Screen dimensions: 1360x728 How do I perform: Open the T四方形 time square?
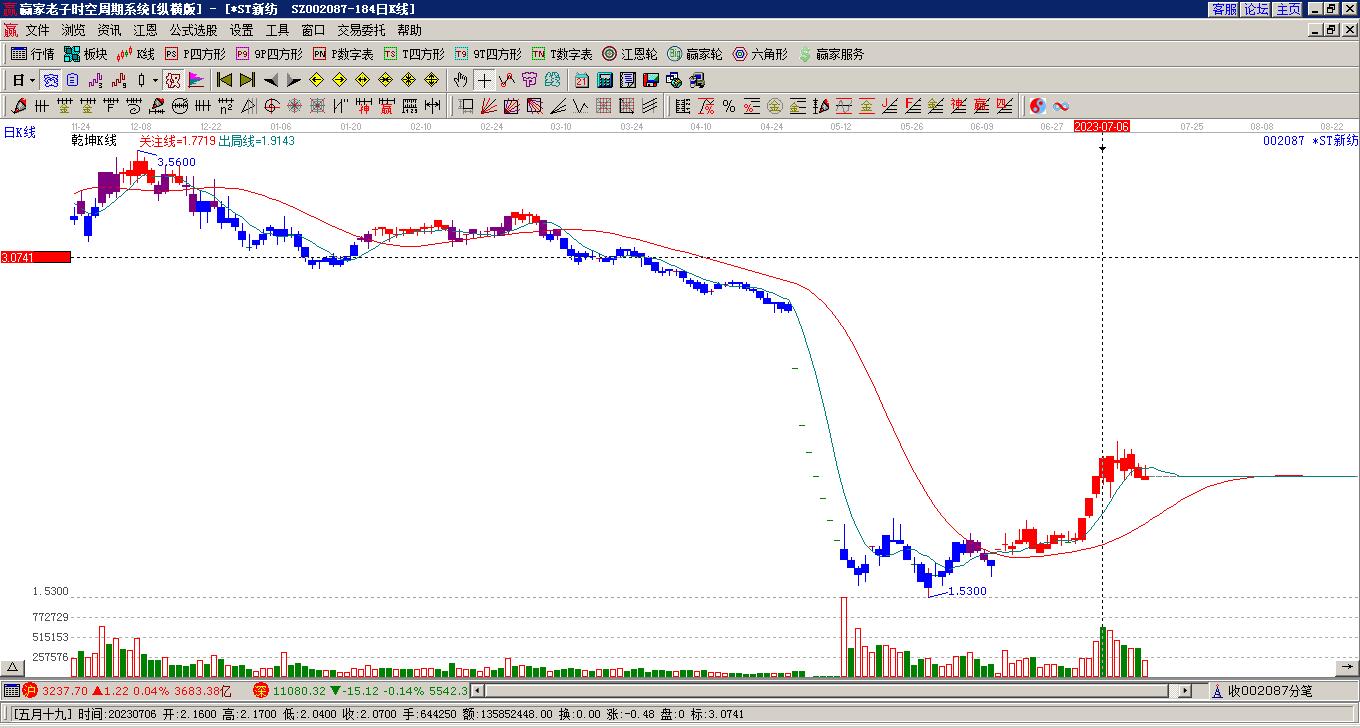[414, 54]
